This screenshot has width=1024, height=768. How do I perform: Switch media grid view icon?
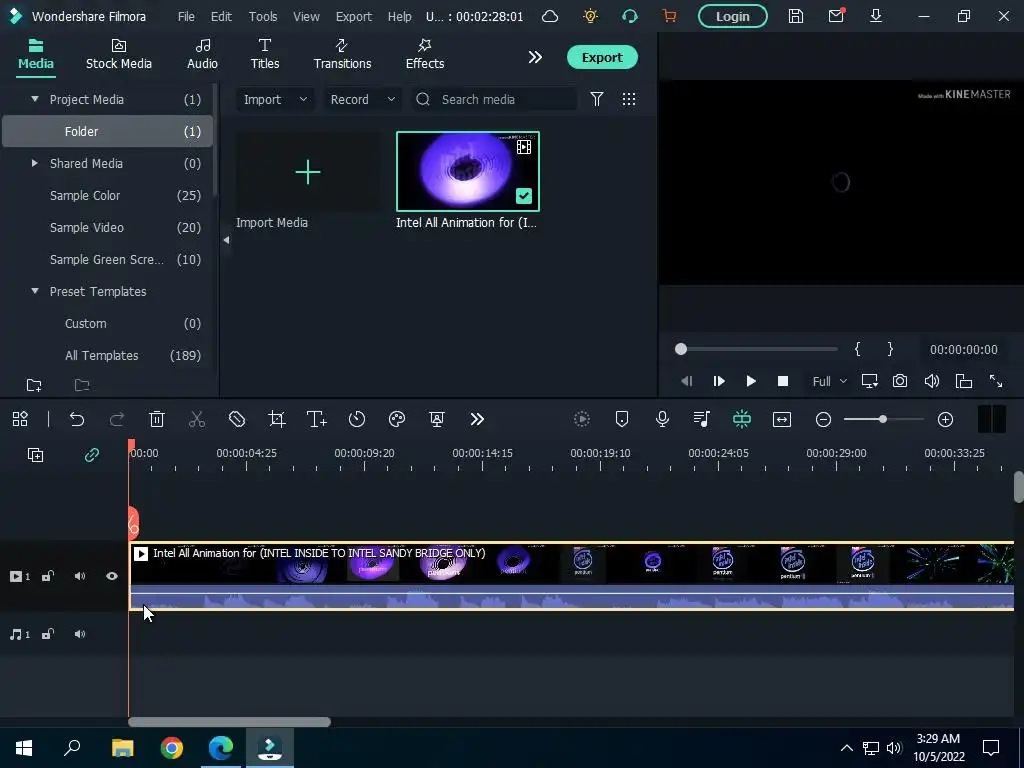point(629,99)
